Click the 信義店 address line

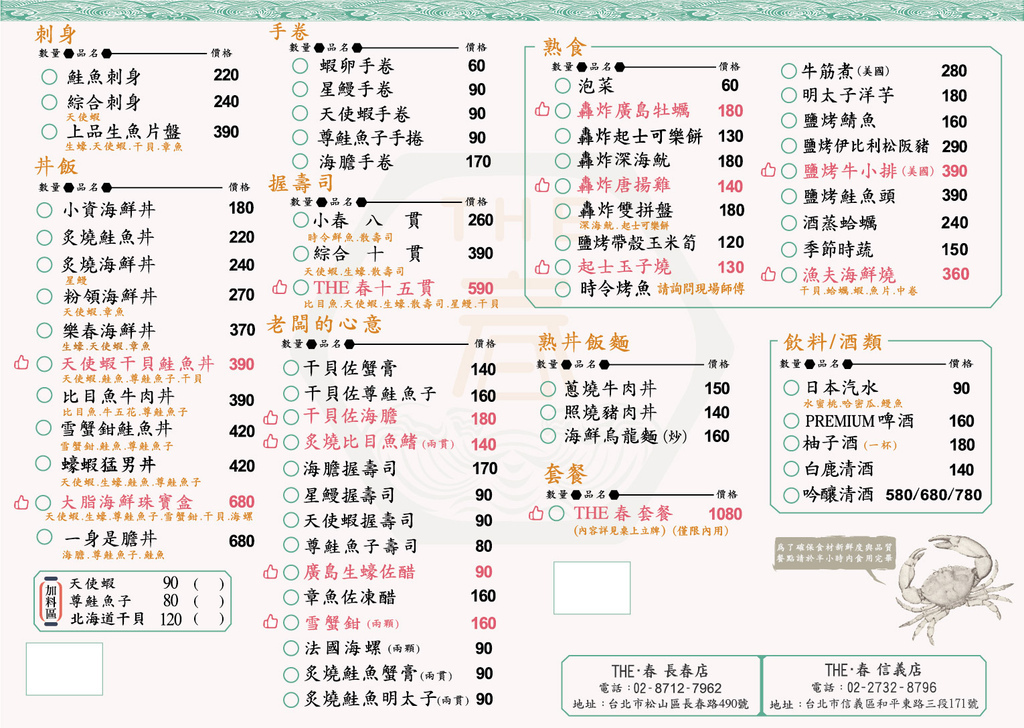(x=874, y=704)
